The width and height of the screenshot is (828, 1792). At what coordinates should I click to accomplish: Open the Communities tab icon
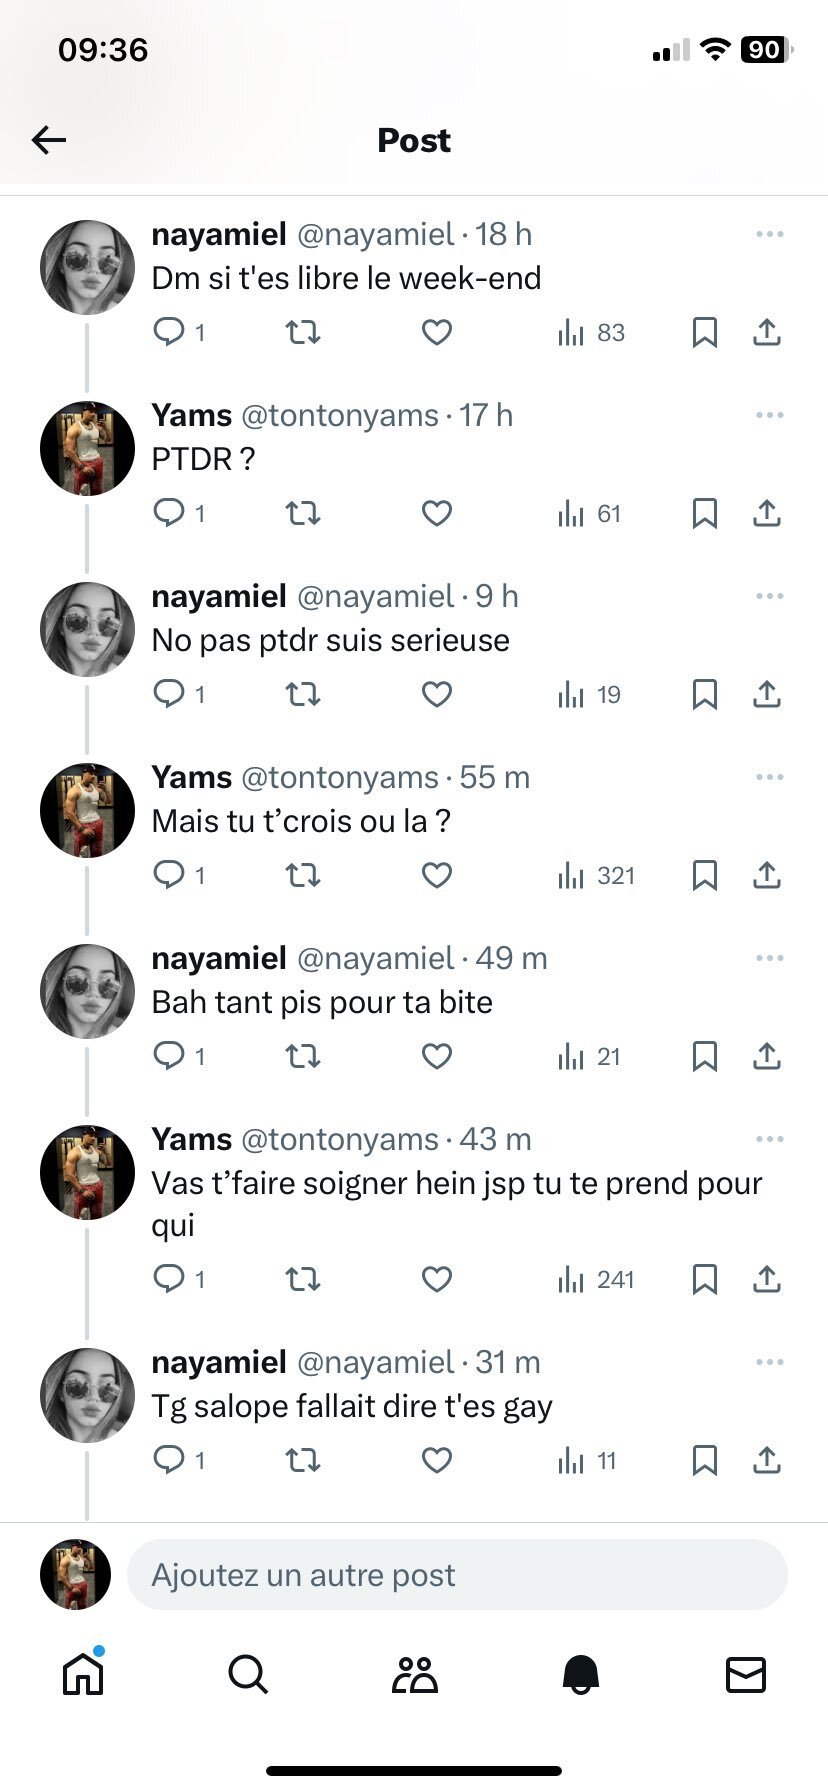coord(414,1673)
